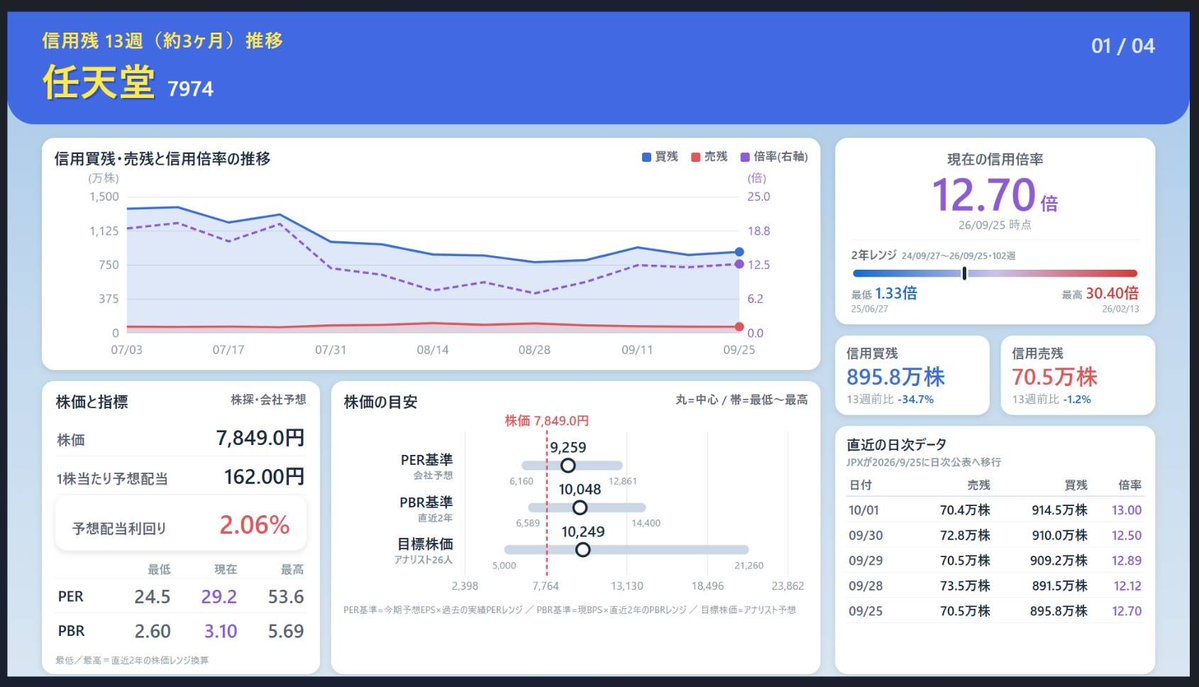Viewport: 1199px width, 687px height.
Task: Click the page indicator 01 / 04
Action: [x=1123, y=46]
